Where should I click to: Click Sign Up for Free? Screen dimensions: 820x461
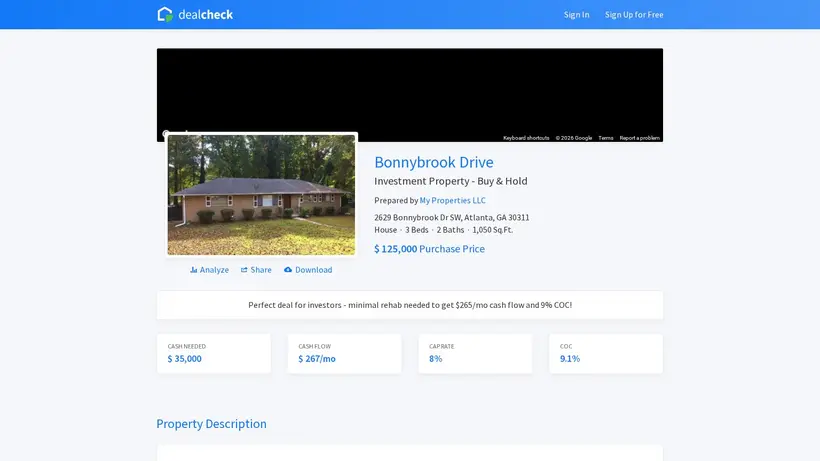[x=634, y=15]
